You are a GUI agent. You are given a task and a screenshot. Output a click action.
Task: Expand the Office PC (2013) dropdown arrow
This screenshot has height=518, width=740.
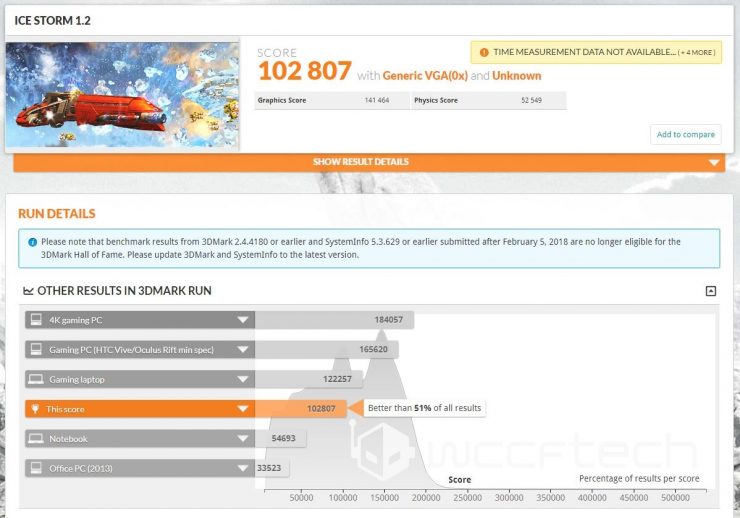[243, 468]
